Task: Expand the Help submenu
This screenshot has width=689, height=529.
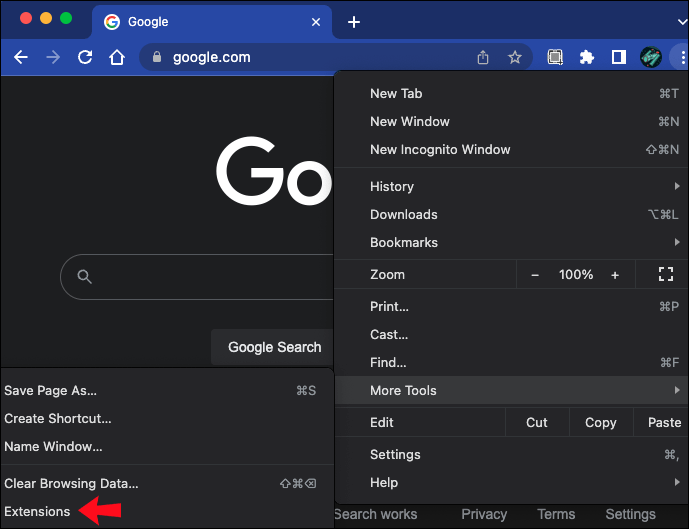Action: coord(511,483)
